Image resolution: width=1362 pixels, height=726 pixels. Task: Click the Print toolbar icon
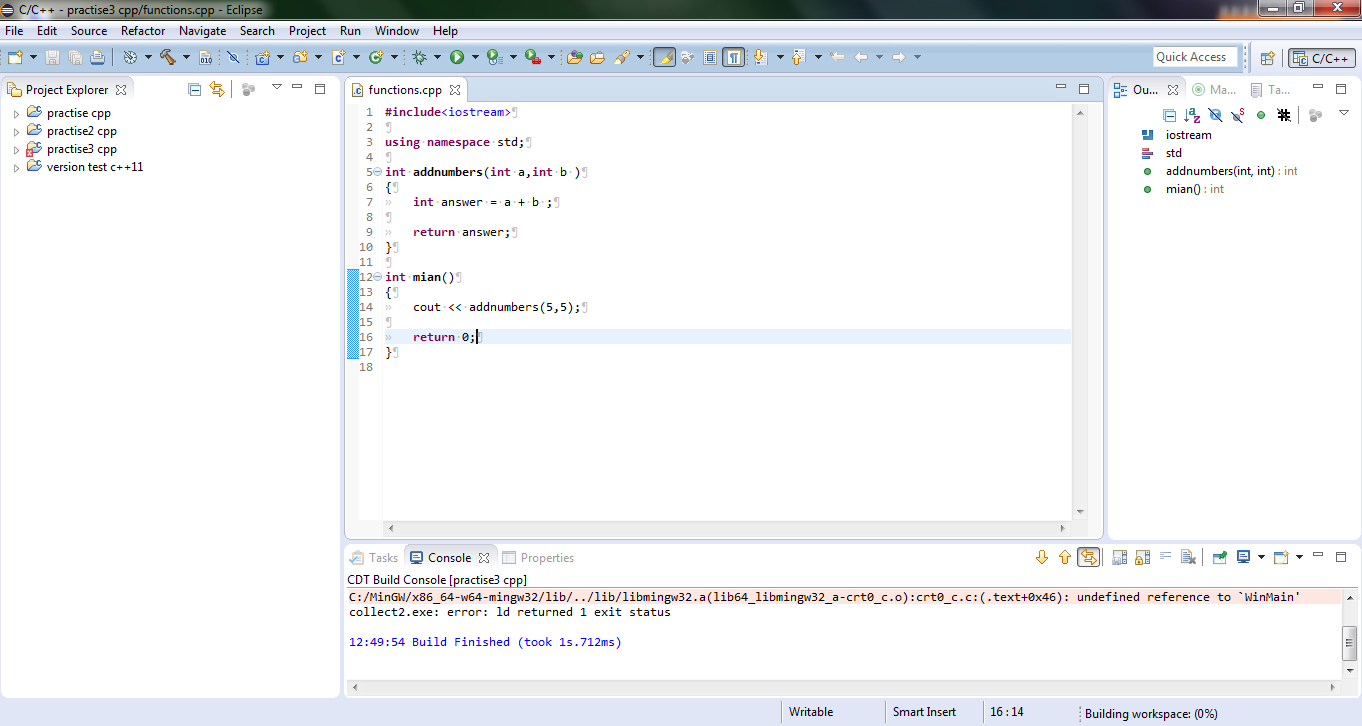97,57
